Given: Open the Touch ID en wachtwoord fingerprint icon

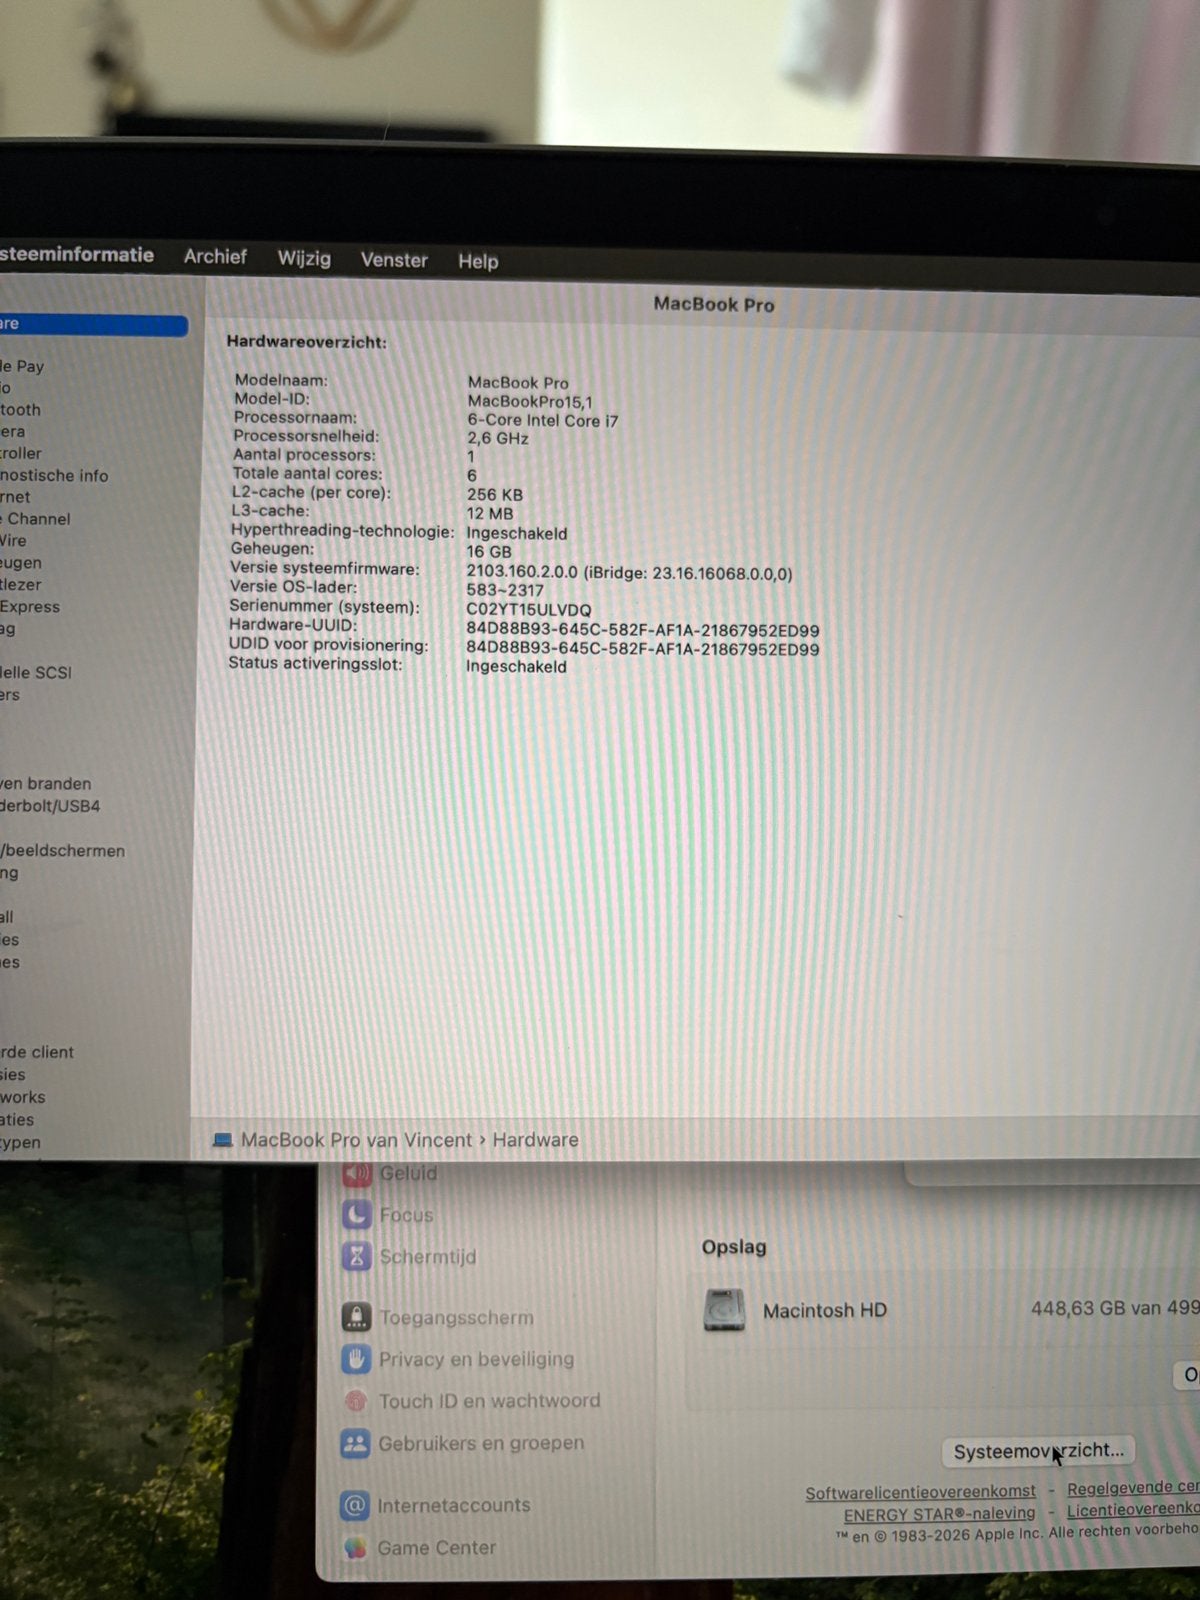Looking at the screenshot, I should [x=355, y=1401].
